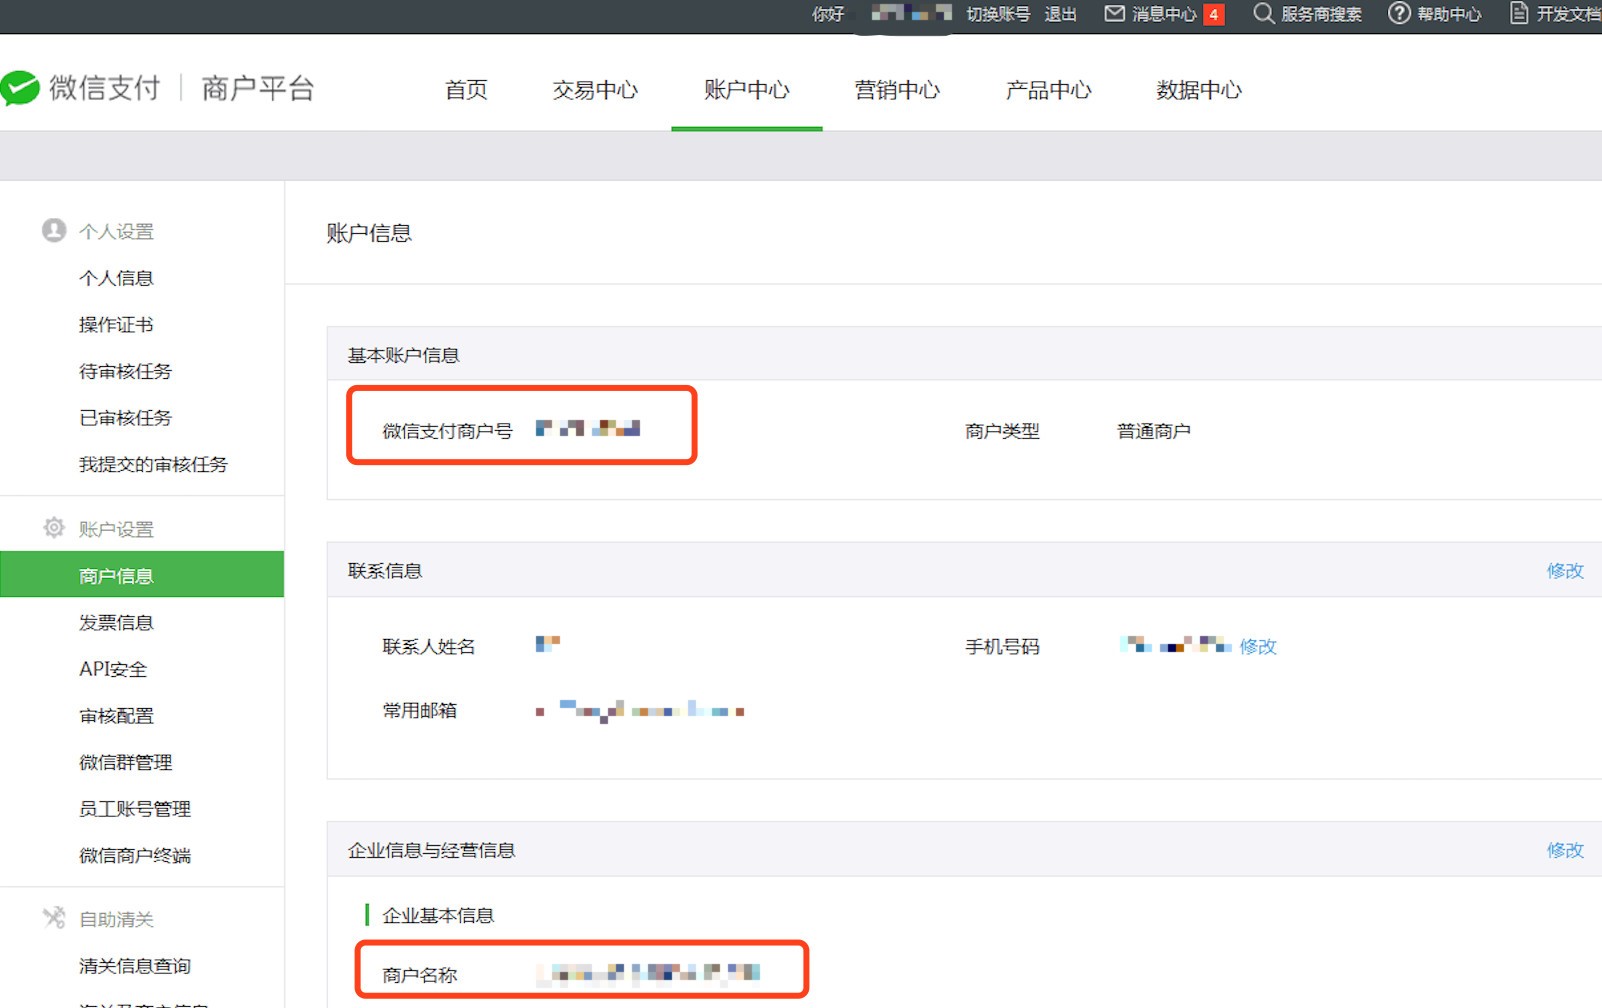Image resolution: width=1602 pixels, height=1008 pixels.
Task: Open the 首页 tab
Action: point(466,90)
